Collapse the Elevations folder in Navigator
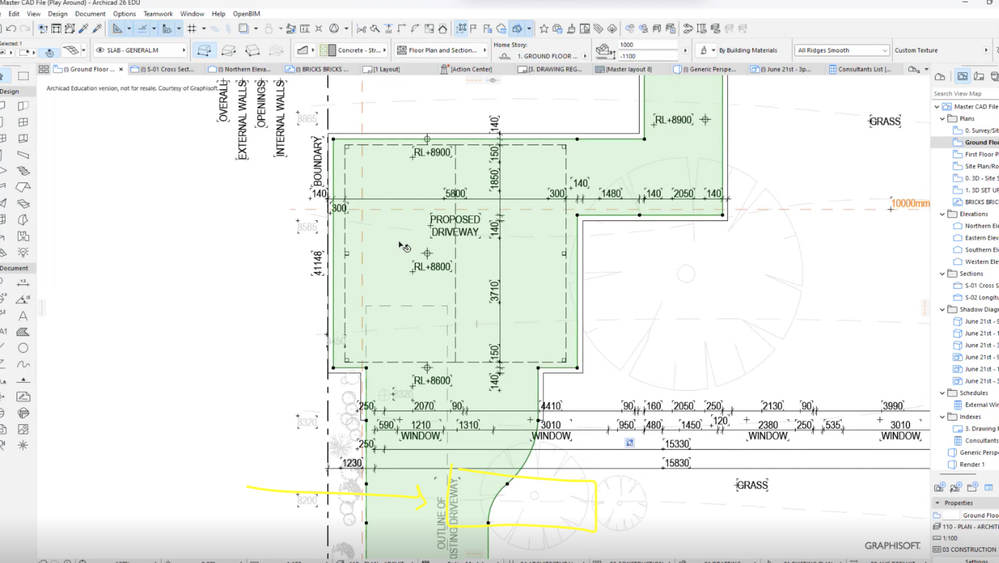The image size is (999, 563). click(x=942, y=214)
